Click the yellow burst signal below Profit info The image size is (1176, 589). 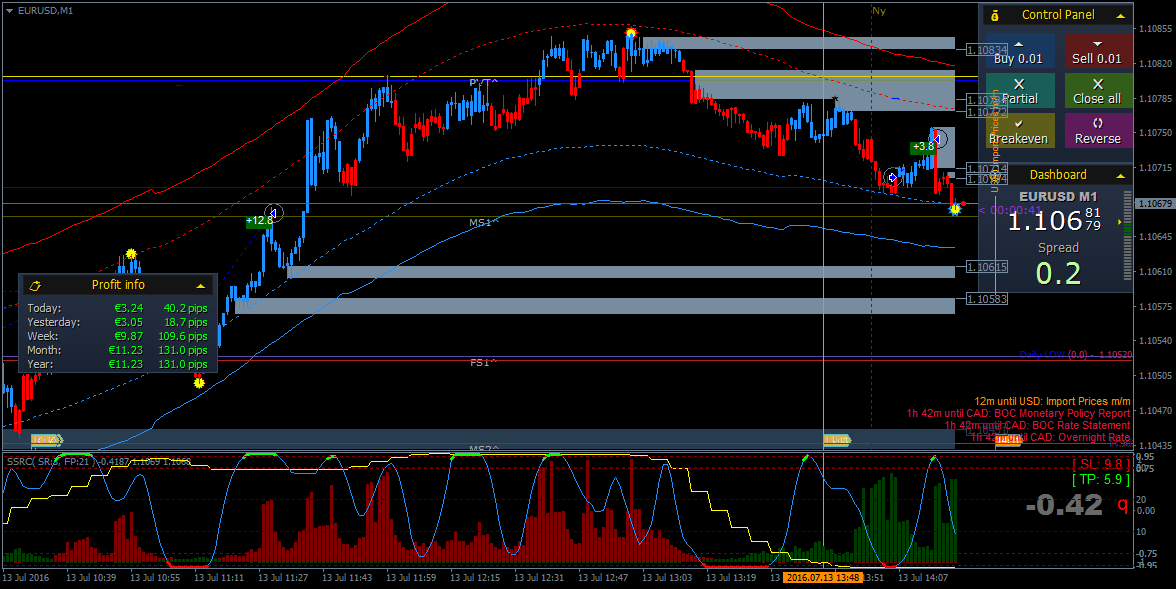199,383
